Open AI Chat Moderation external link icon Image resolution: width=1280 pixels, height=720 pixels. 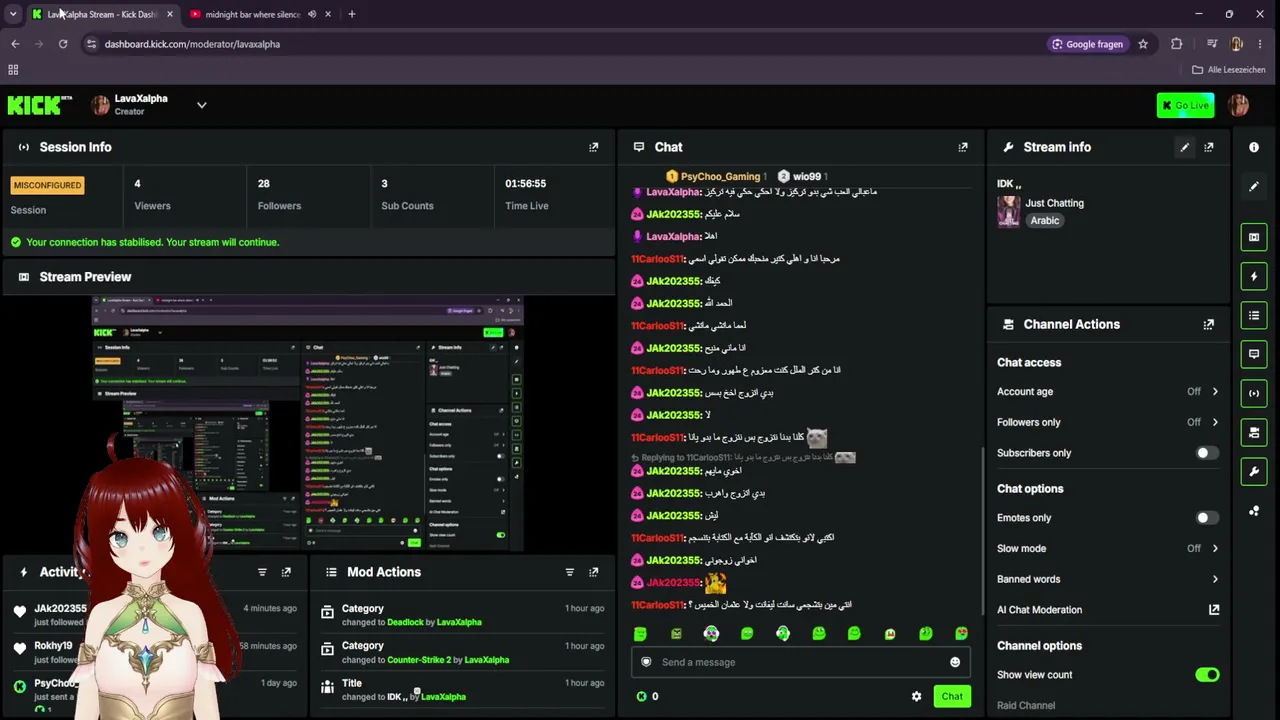tap(1214, 610)
